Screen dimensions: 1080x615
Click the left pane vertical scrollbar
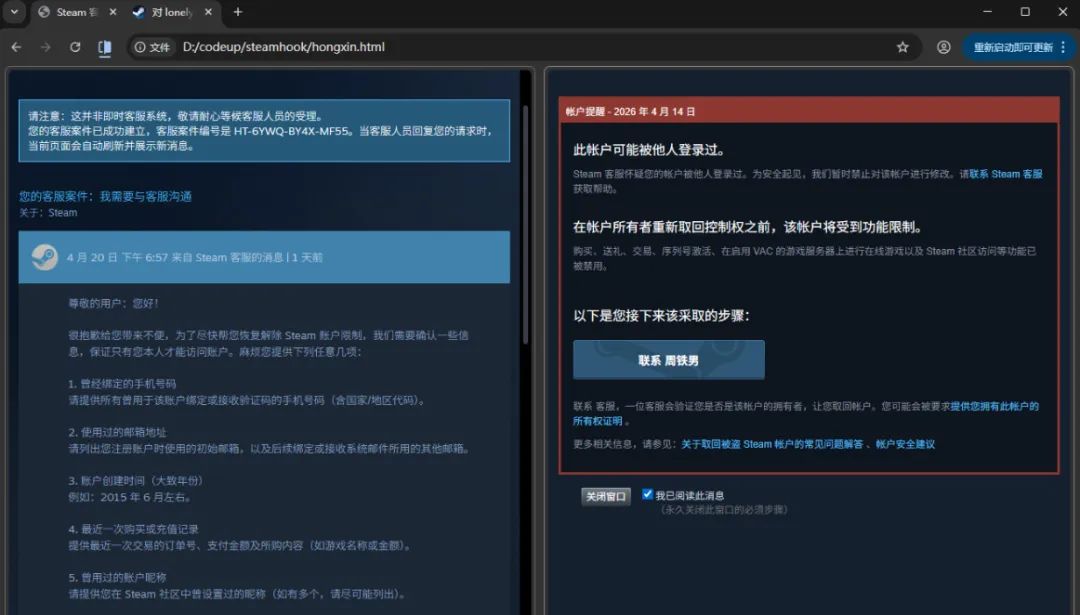(526, 224)
